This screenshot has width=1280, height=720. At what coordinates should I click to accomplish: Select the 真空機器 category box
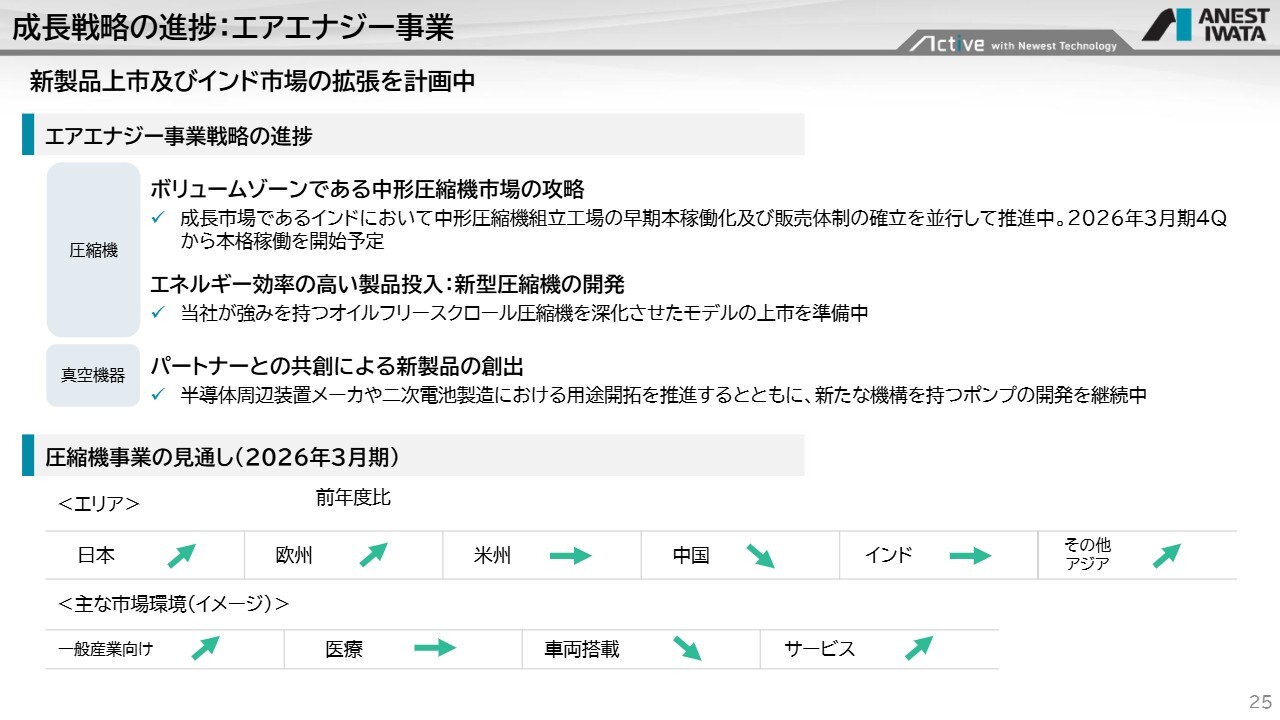93,376
